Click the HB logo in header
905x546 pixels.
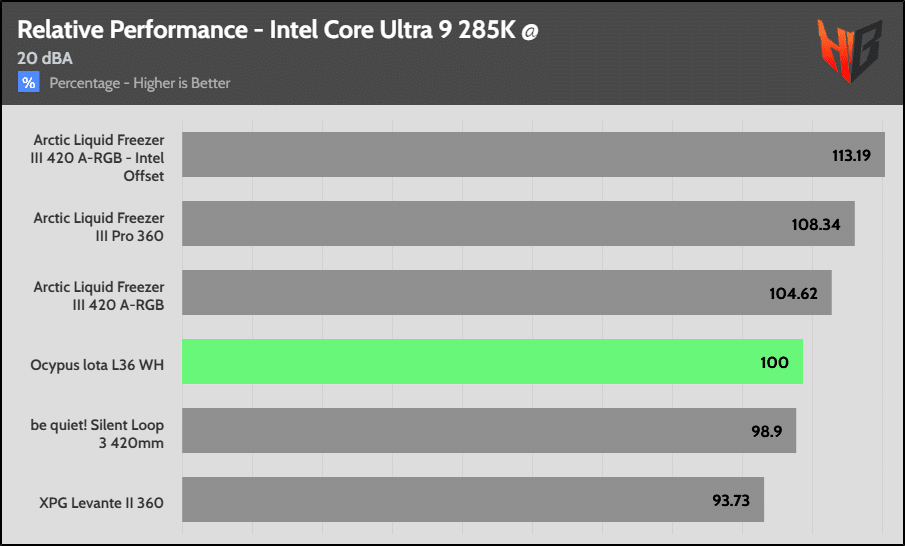tap(850, 50)
